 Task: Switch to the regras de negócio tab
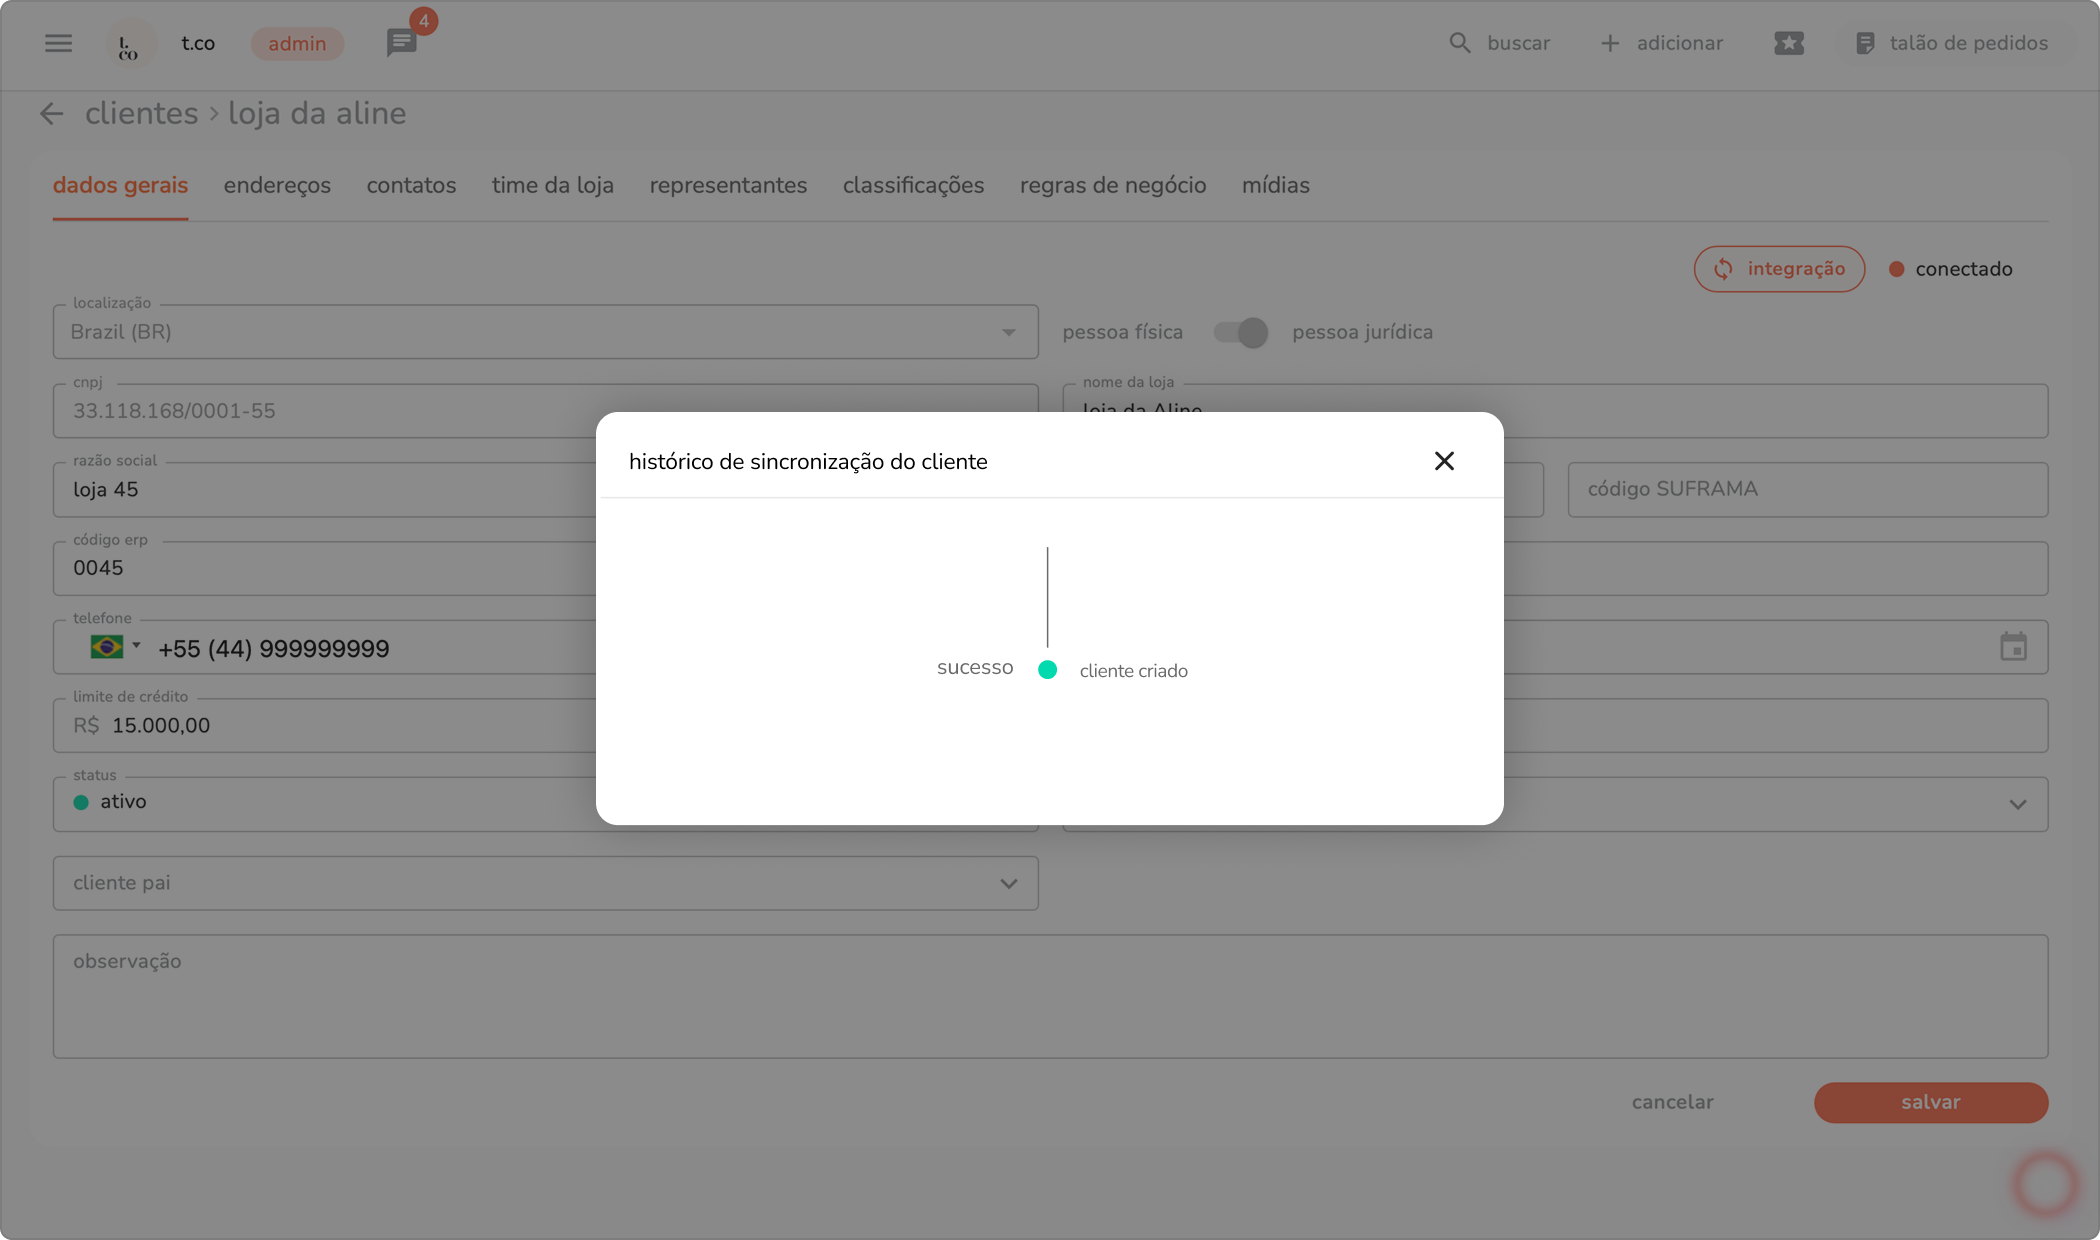(1112, 186)
